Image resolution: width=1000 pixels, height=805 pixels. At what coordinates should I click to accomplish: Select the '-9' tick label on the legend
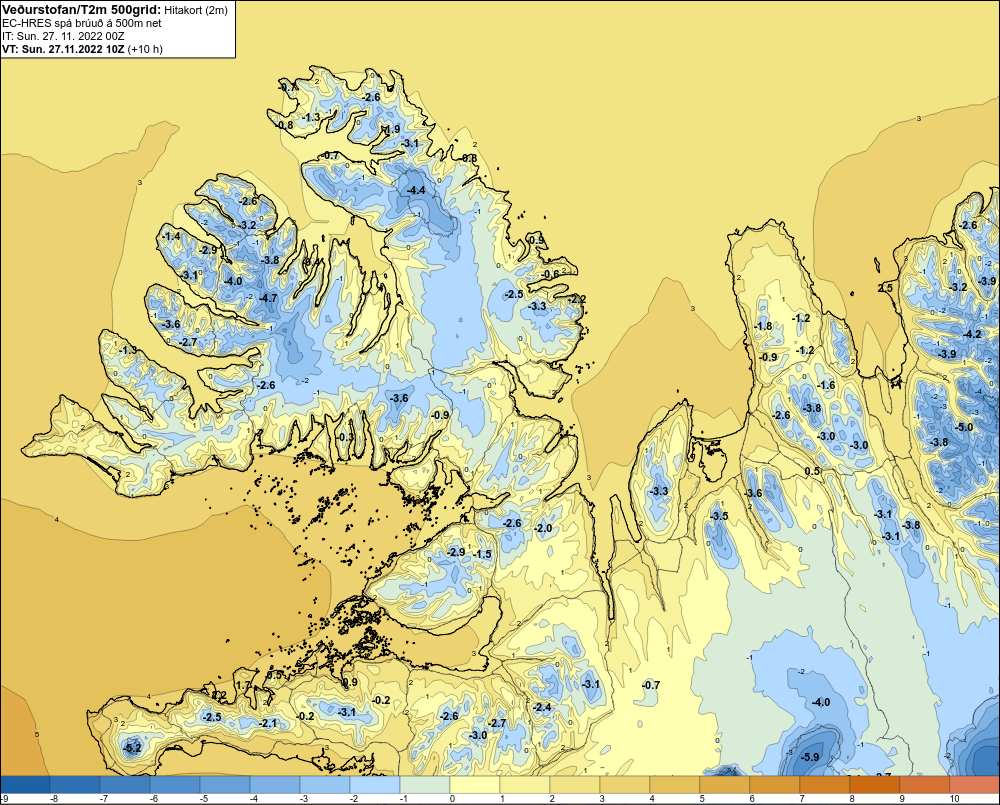point(5,799)
